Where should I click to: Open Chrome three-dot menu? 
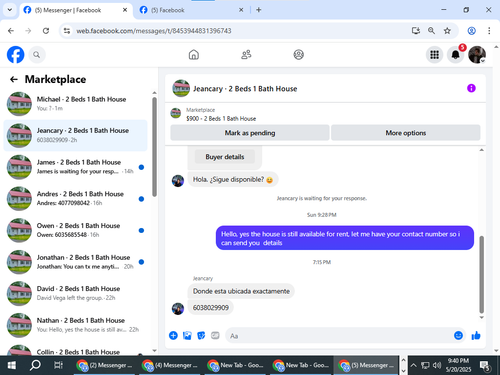tap(489, 31)
